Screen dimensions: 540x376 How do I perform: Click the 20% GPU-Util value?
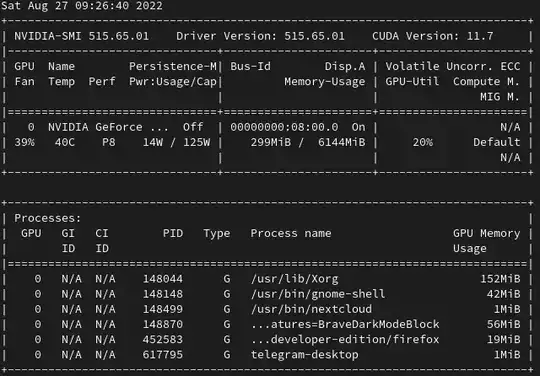tap(423, 142)
